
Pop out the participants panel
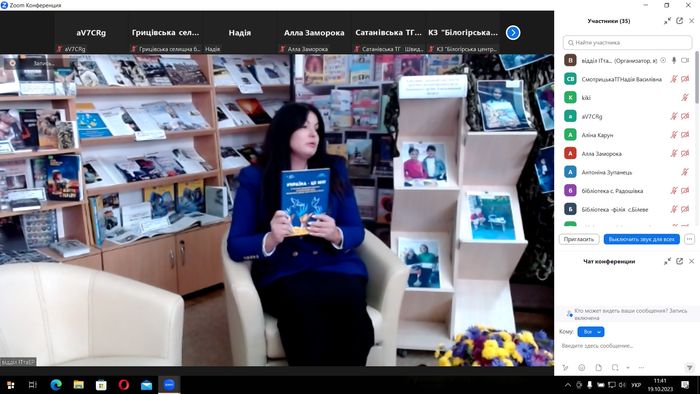click(679, 21)
